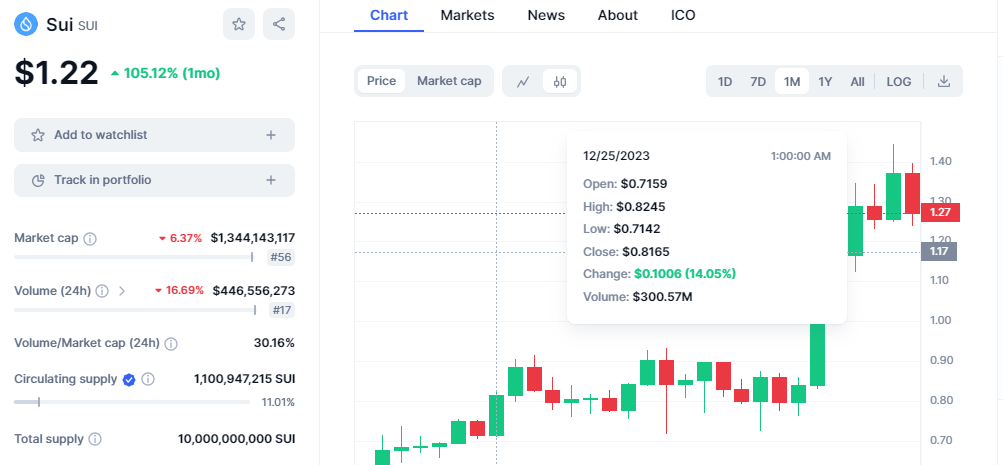Set chart range to 1M

click(792, 81)
